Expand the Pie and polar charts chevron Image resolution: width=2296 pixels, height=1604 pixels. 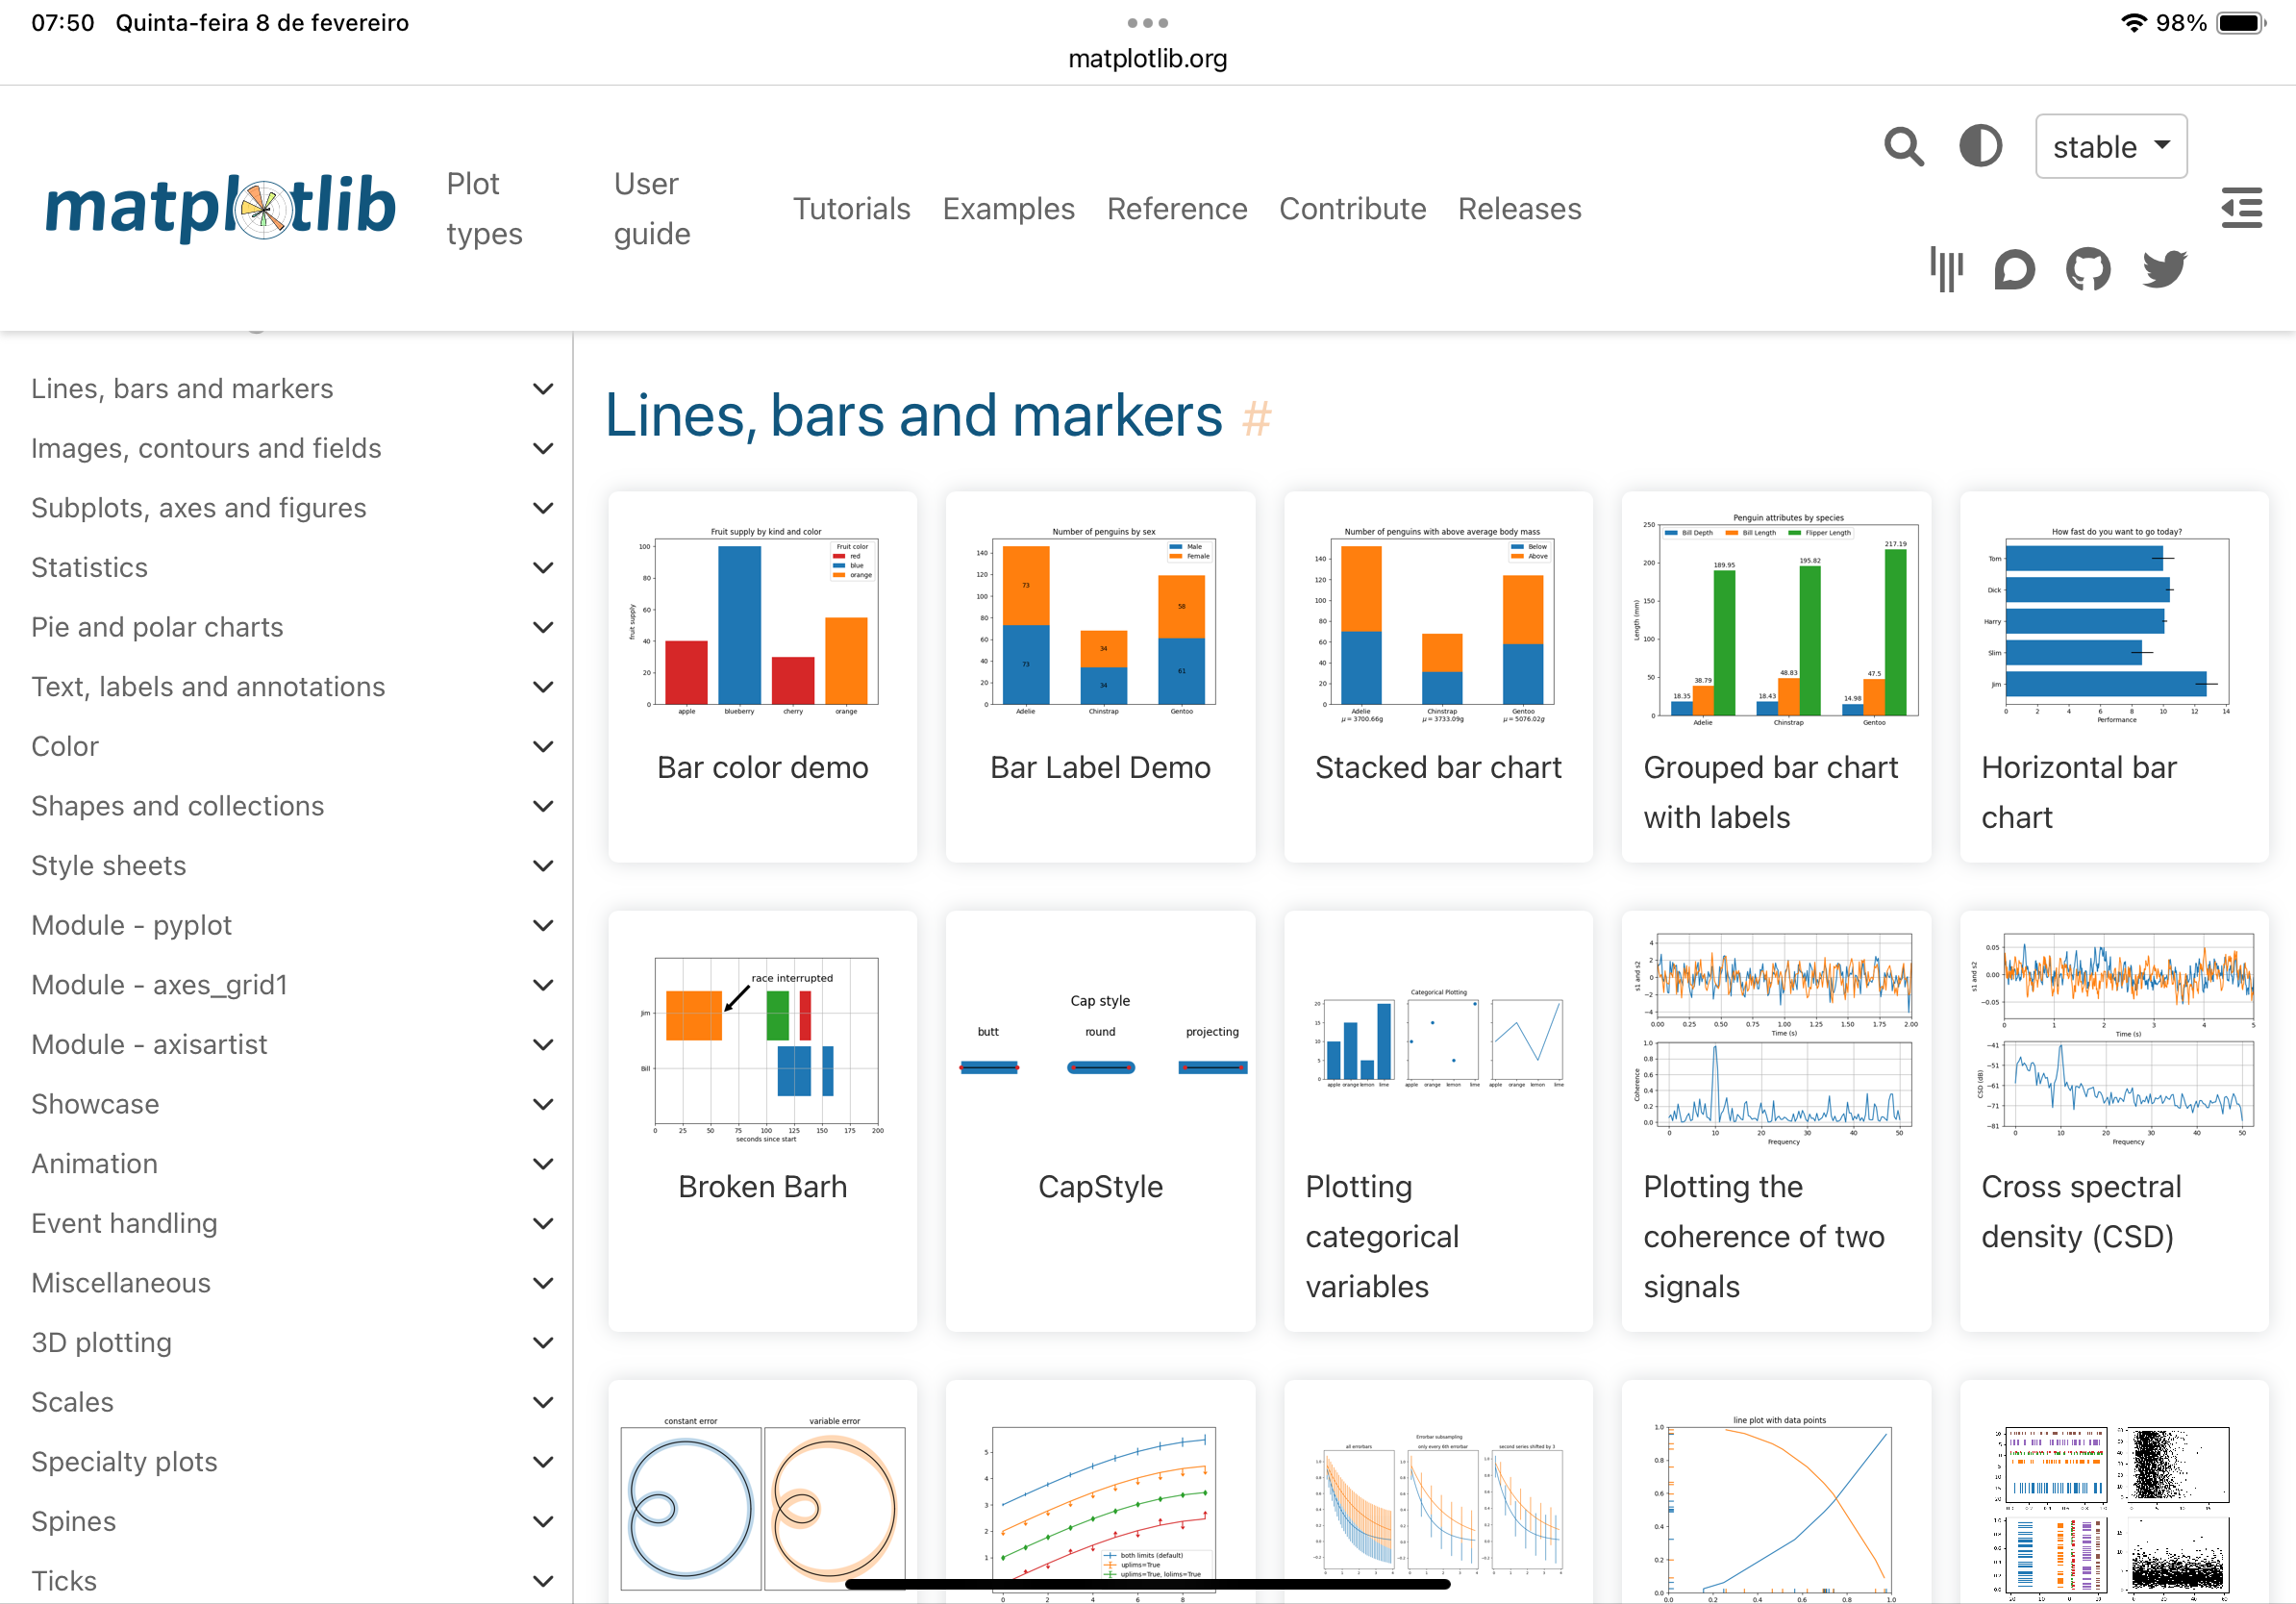[x=543, y=628]
